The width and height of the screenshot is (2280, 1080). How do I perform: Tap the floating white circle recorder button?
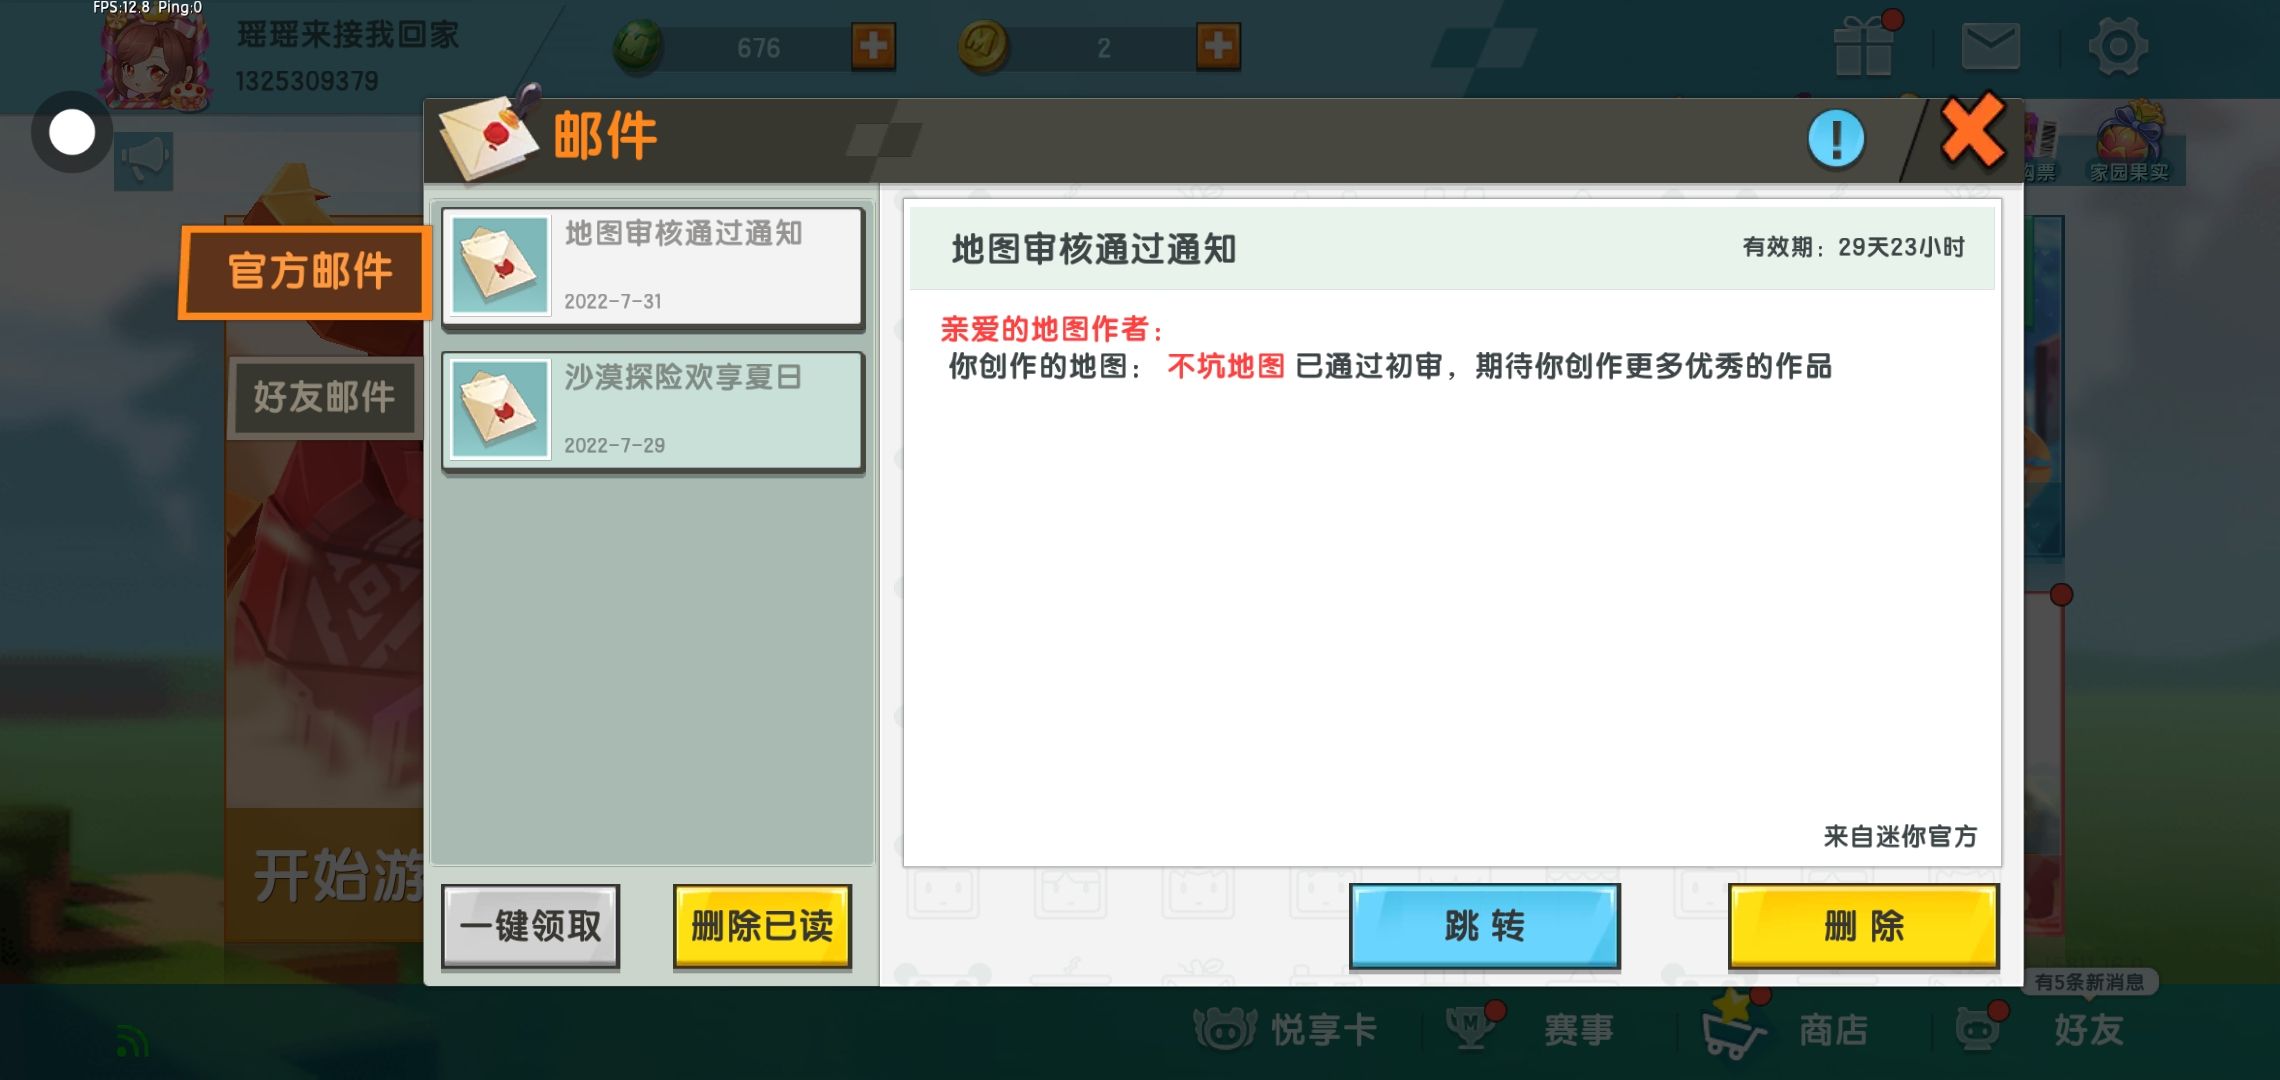72,132
